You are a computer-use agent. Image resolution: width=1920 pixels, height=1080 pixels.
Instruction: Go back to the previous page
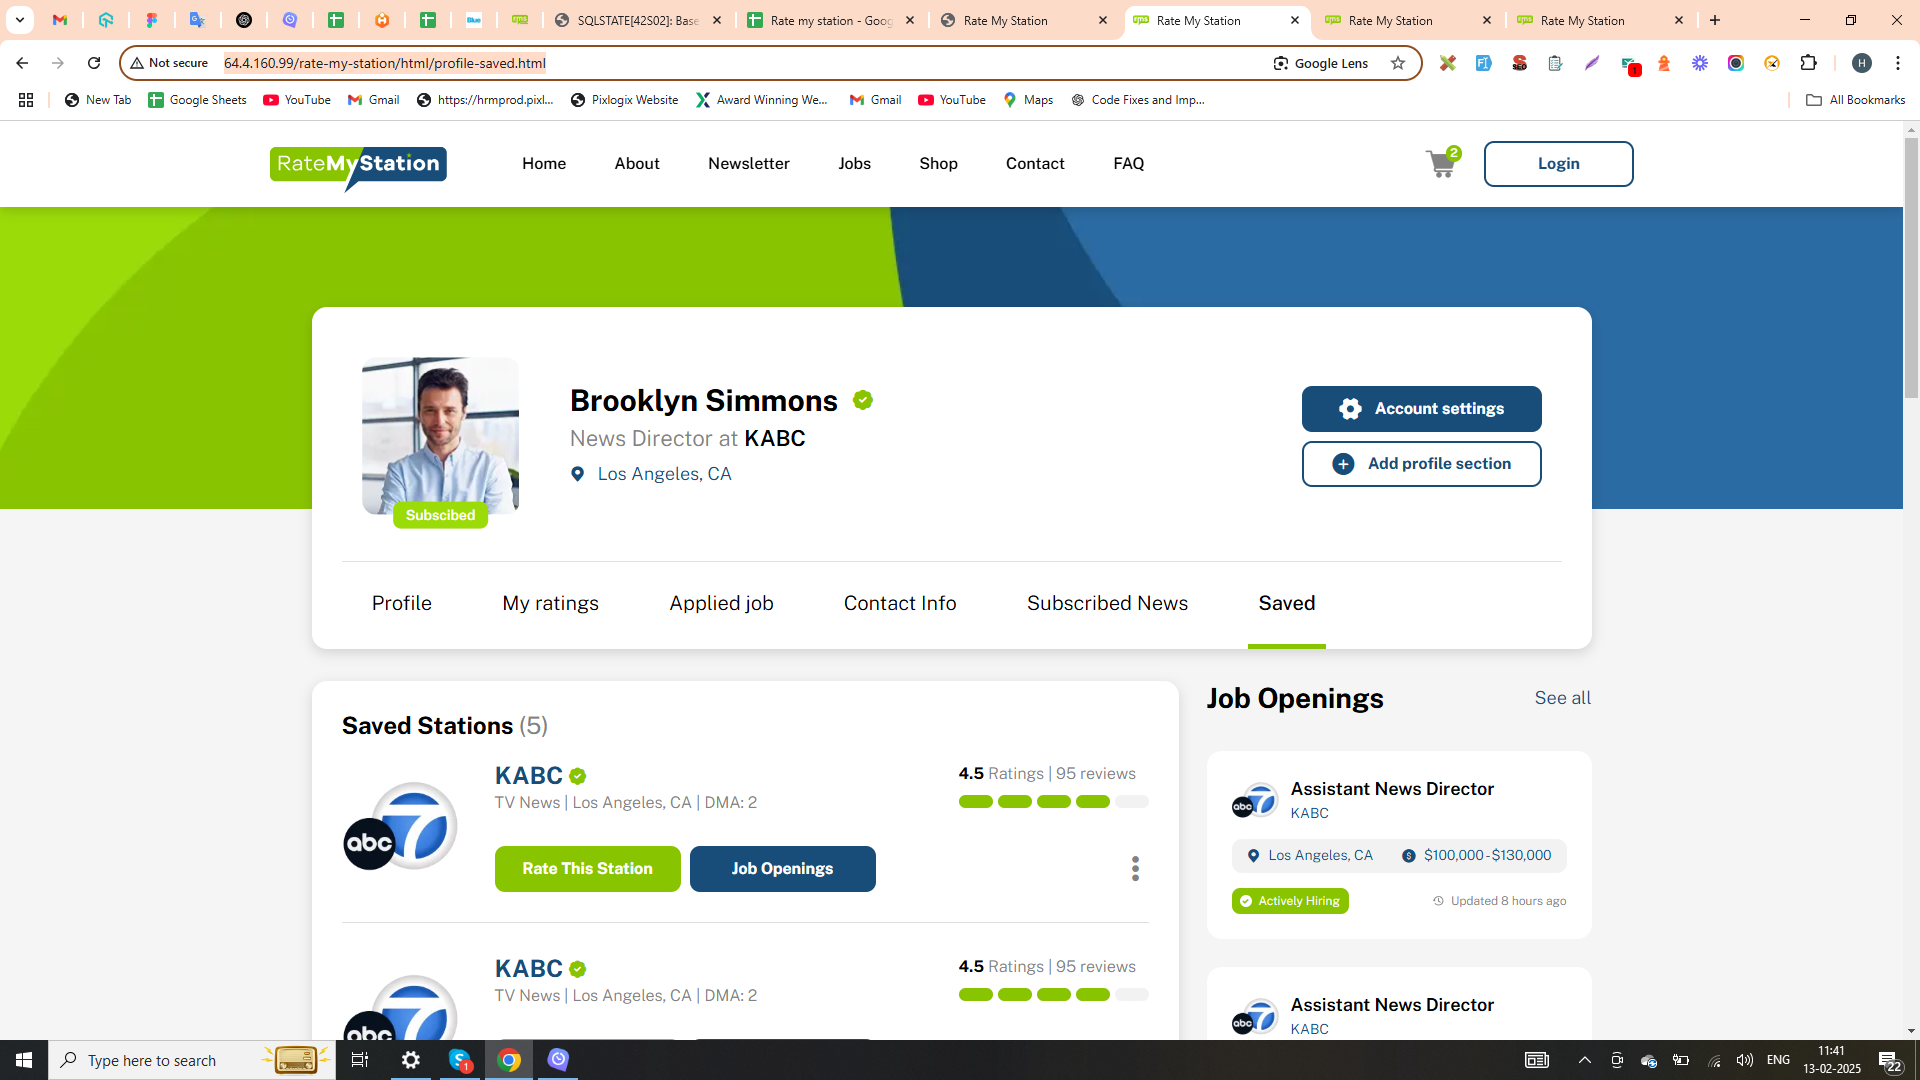pyautogui.click(x=22, y=63)
